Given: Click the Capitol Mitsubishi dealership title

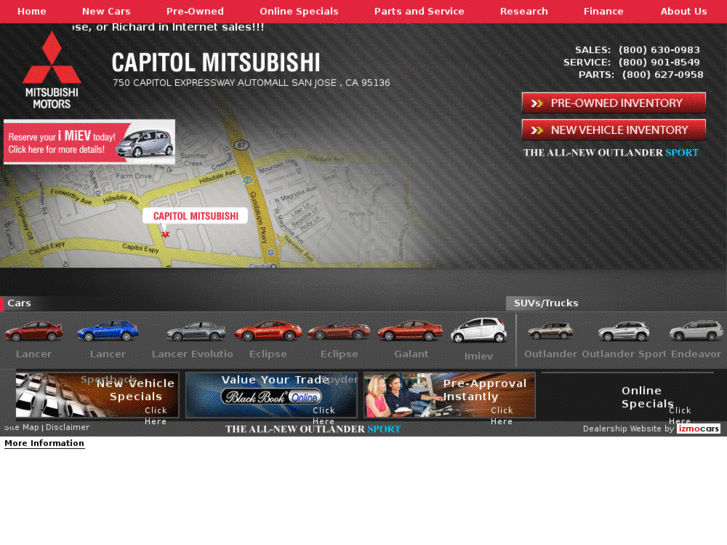Looking at the screenshot, I should 216,62.
